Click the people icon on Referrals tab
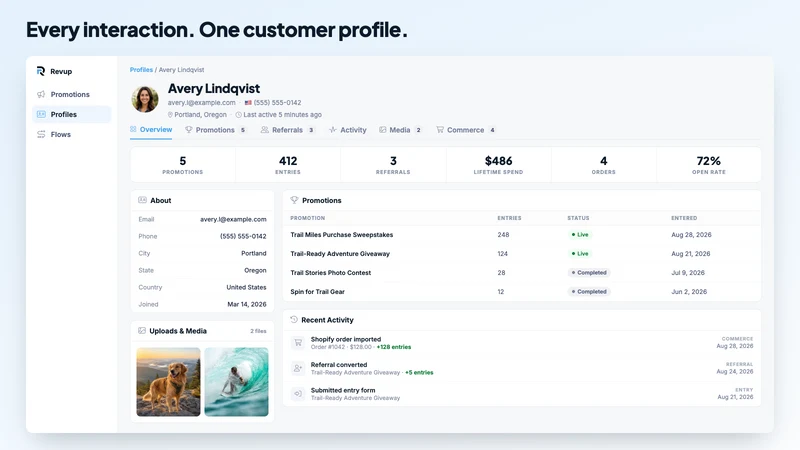800x450 pixels. tap(264, 130)
